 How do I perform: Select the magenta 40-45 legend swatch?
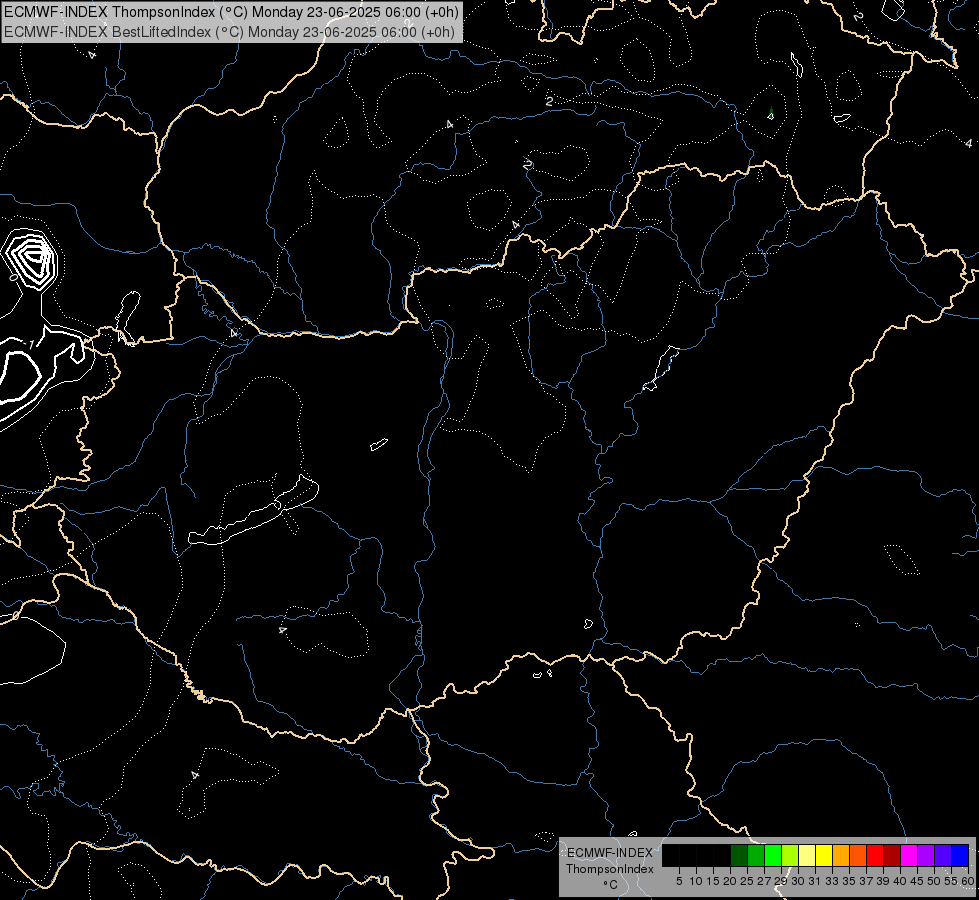(x=909, y=855)
